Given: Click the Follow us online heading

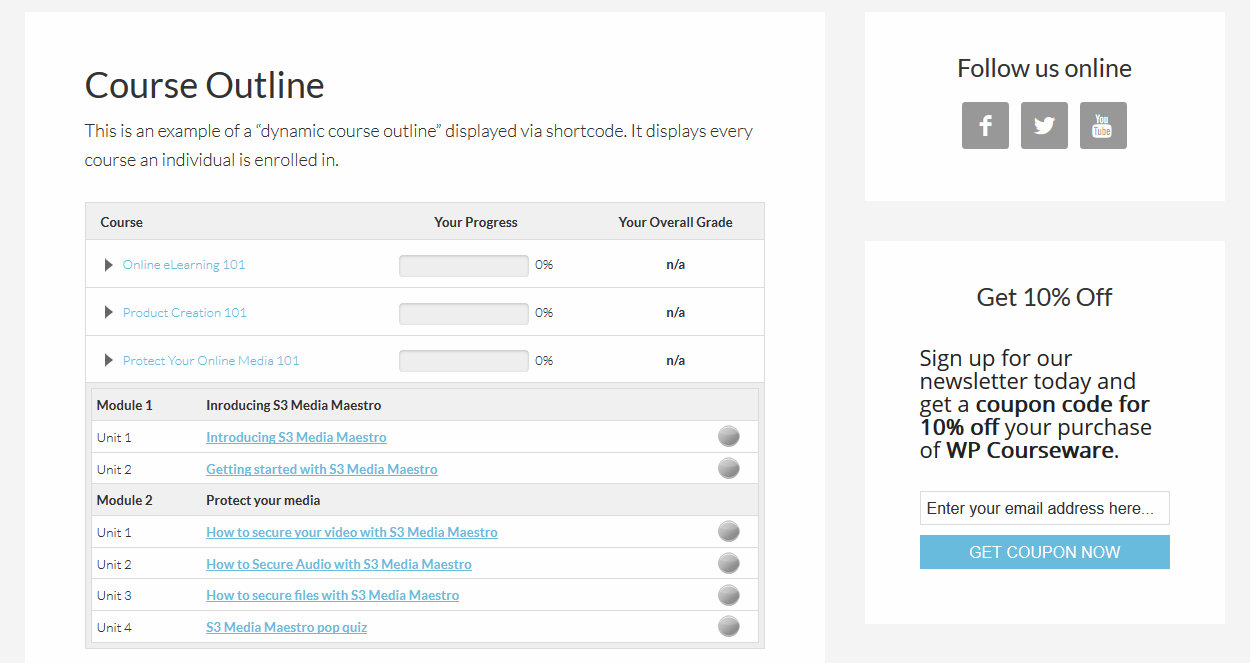Looking at the screenshot, I should point(1045,68).
